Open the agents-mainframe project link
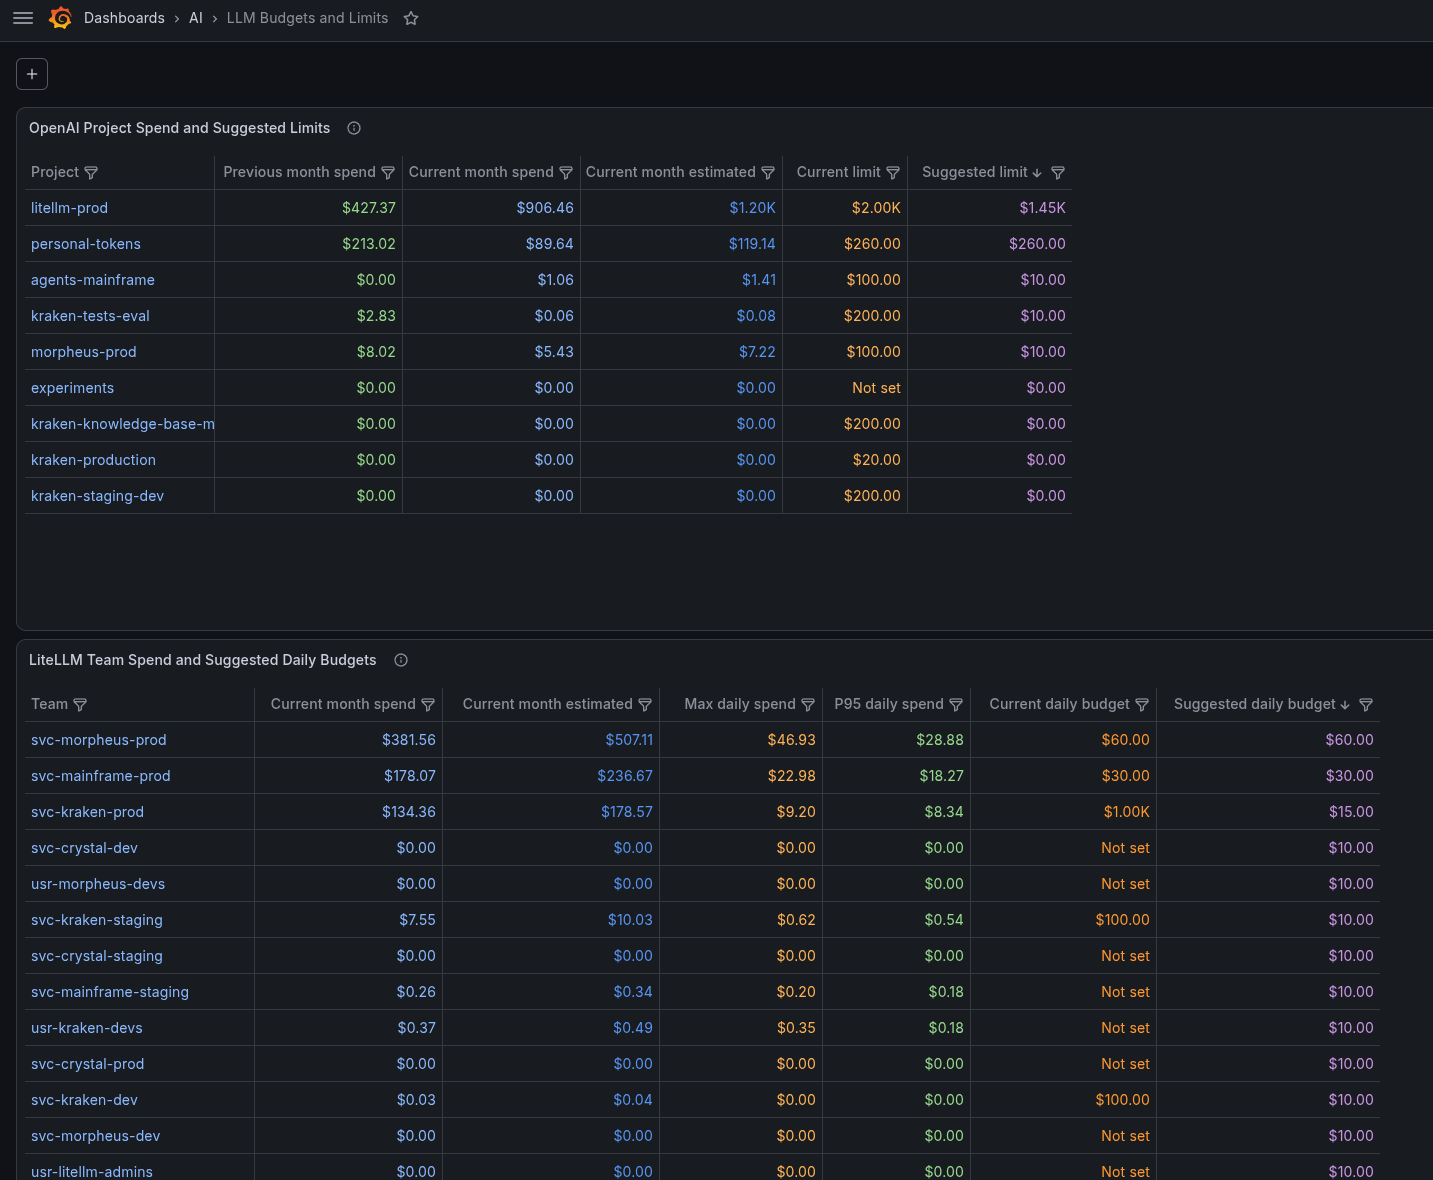The width and height of the screenshot is (1433, 1180). tap(93, 280)
